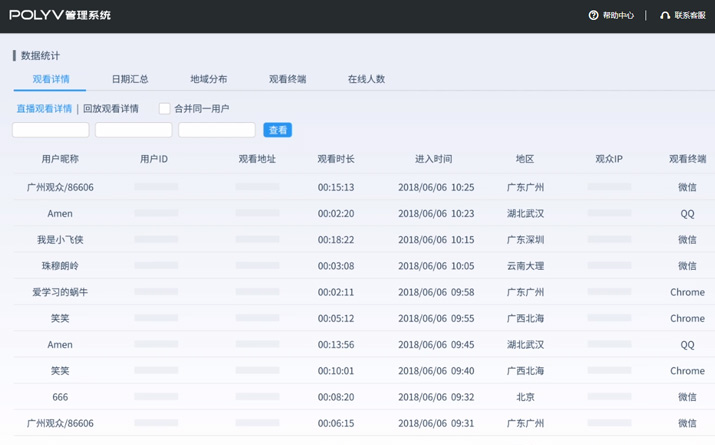
Task: Click the customer service headset icon
Action: pos(665,15)
